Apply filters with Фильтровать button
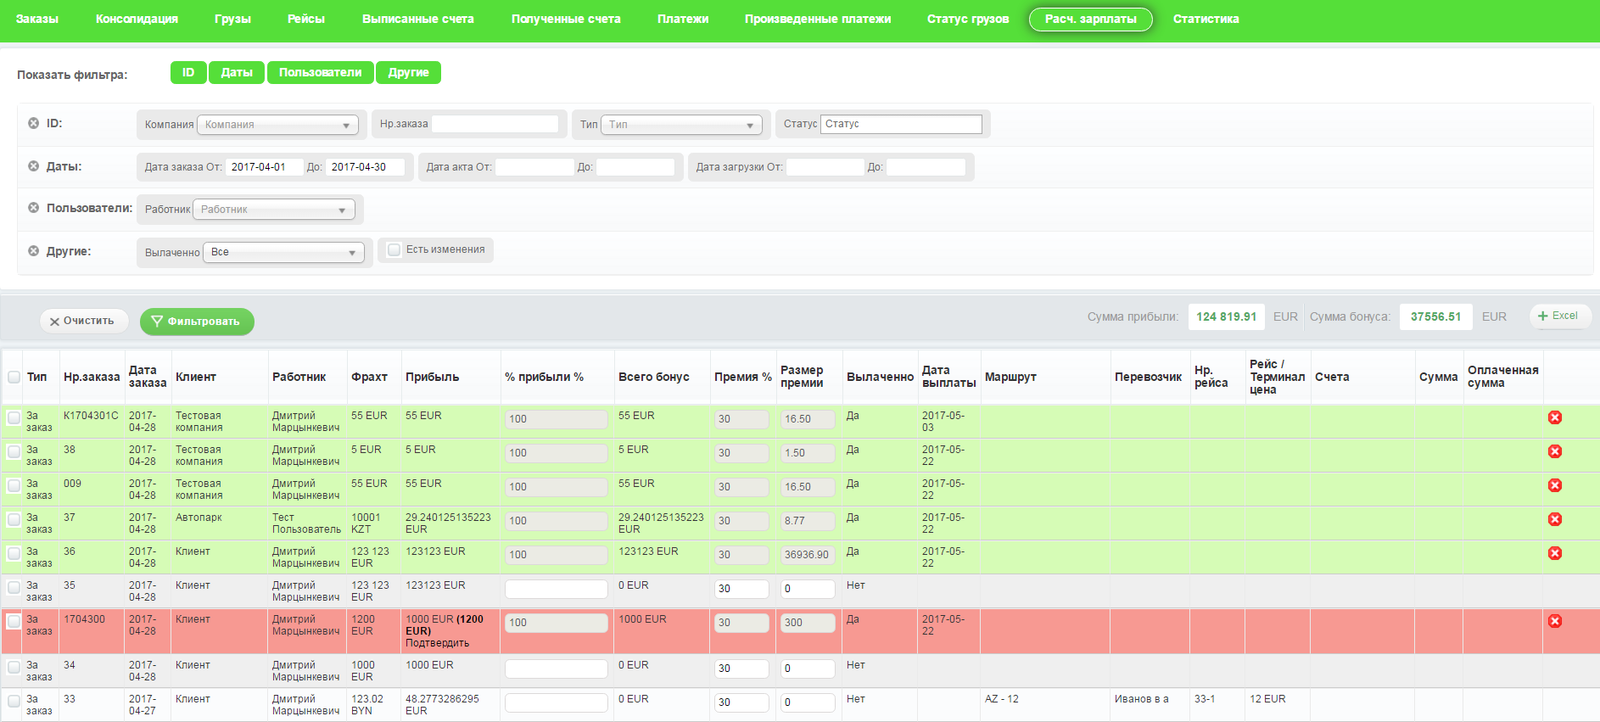The height and width of the screenshot is (722, 1600). coord(197,321)
